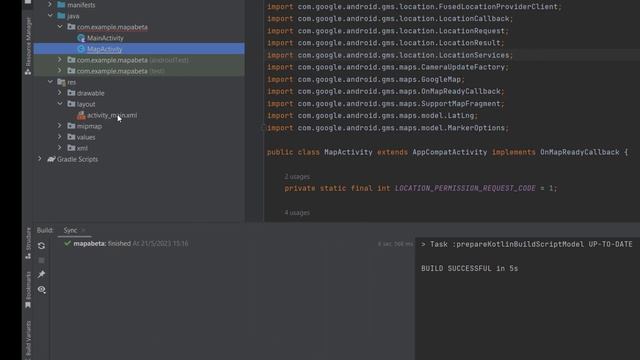This screenshot has width=640, height=360.
Task: Click the FusedLocationProviderClient import line
Action: coord(414,7)
